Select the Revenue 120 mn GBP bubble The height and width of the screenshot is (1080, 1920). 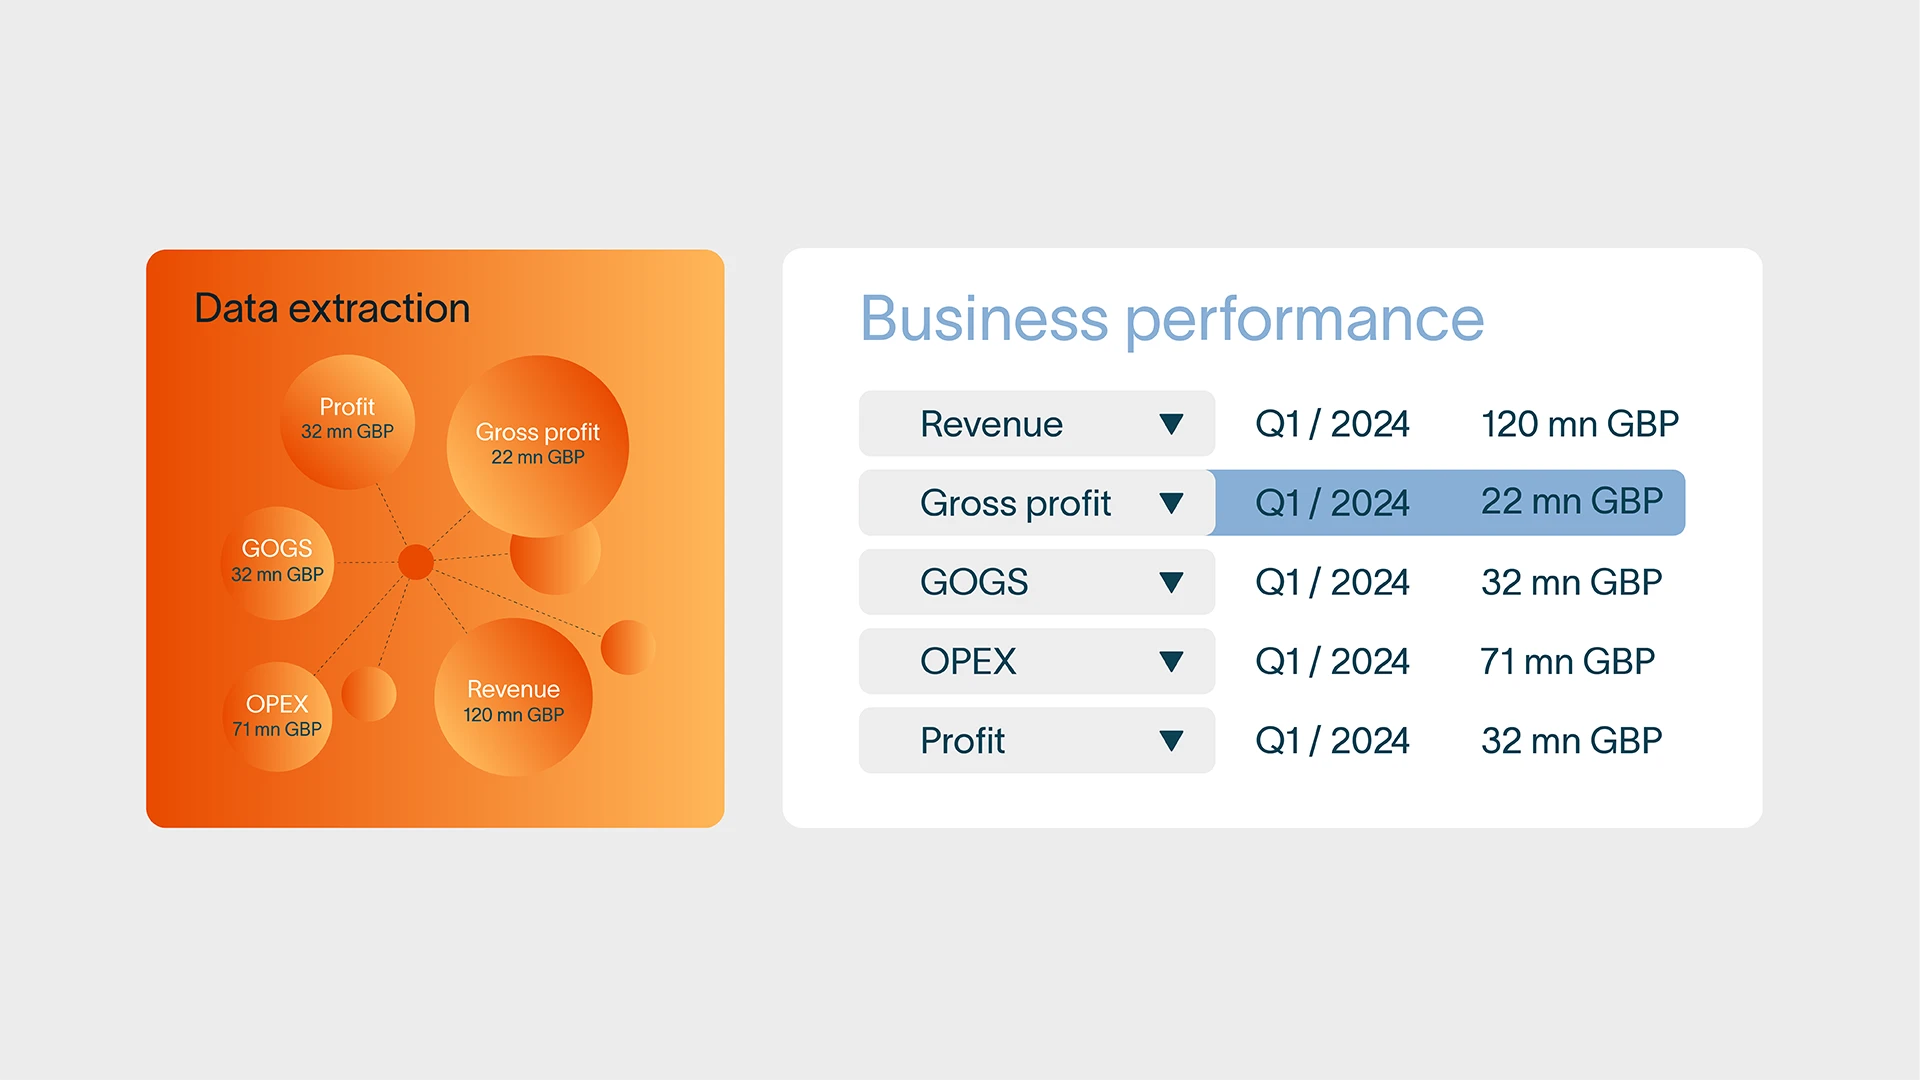(513, 700)
